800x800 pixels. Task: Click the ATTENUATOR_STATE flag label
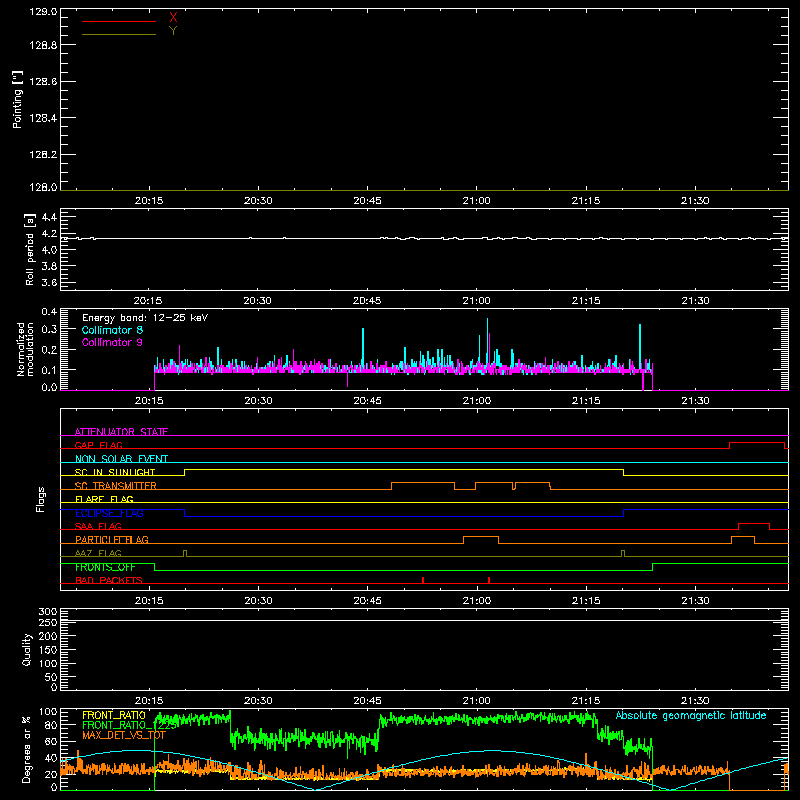pyautogui.click(x=121, y=432)
